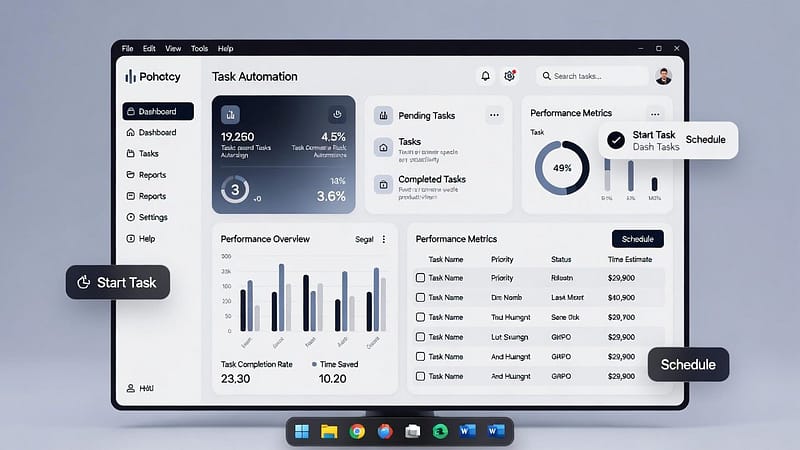Click the $10,900 time estimate cell

point(621,297)
